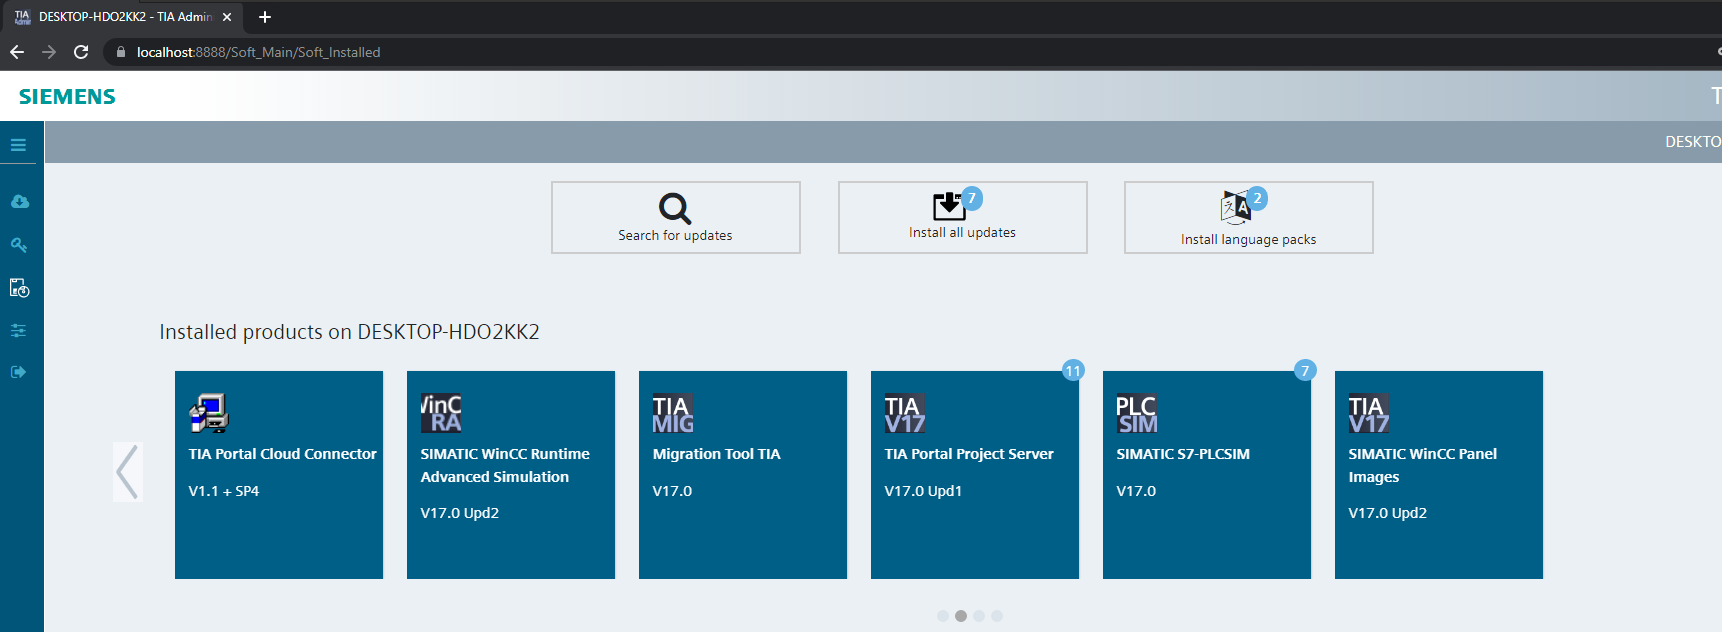The image size is (1722, 632).
Task: Select the third carousel page dot
Action: point(979,616)
